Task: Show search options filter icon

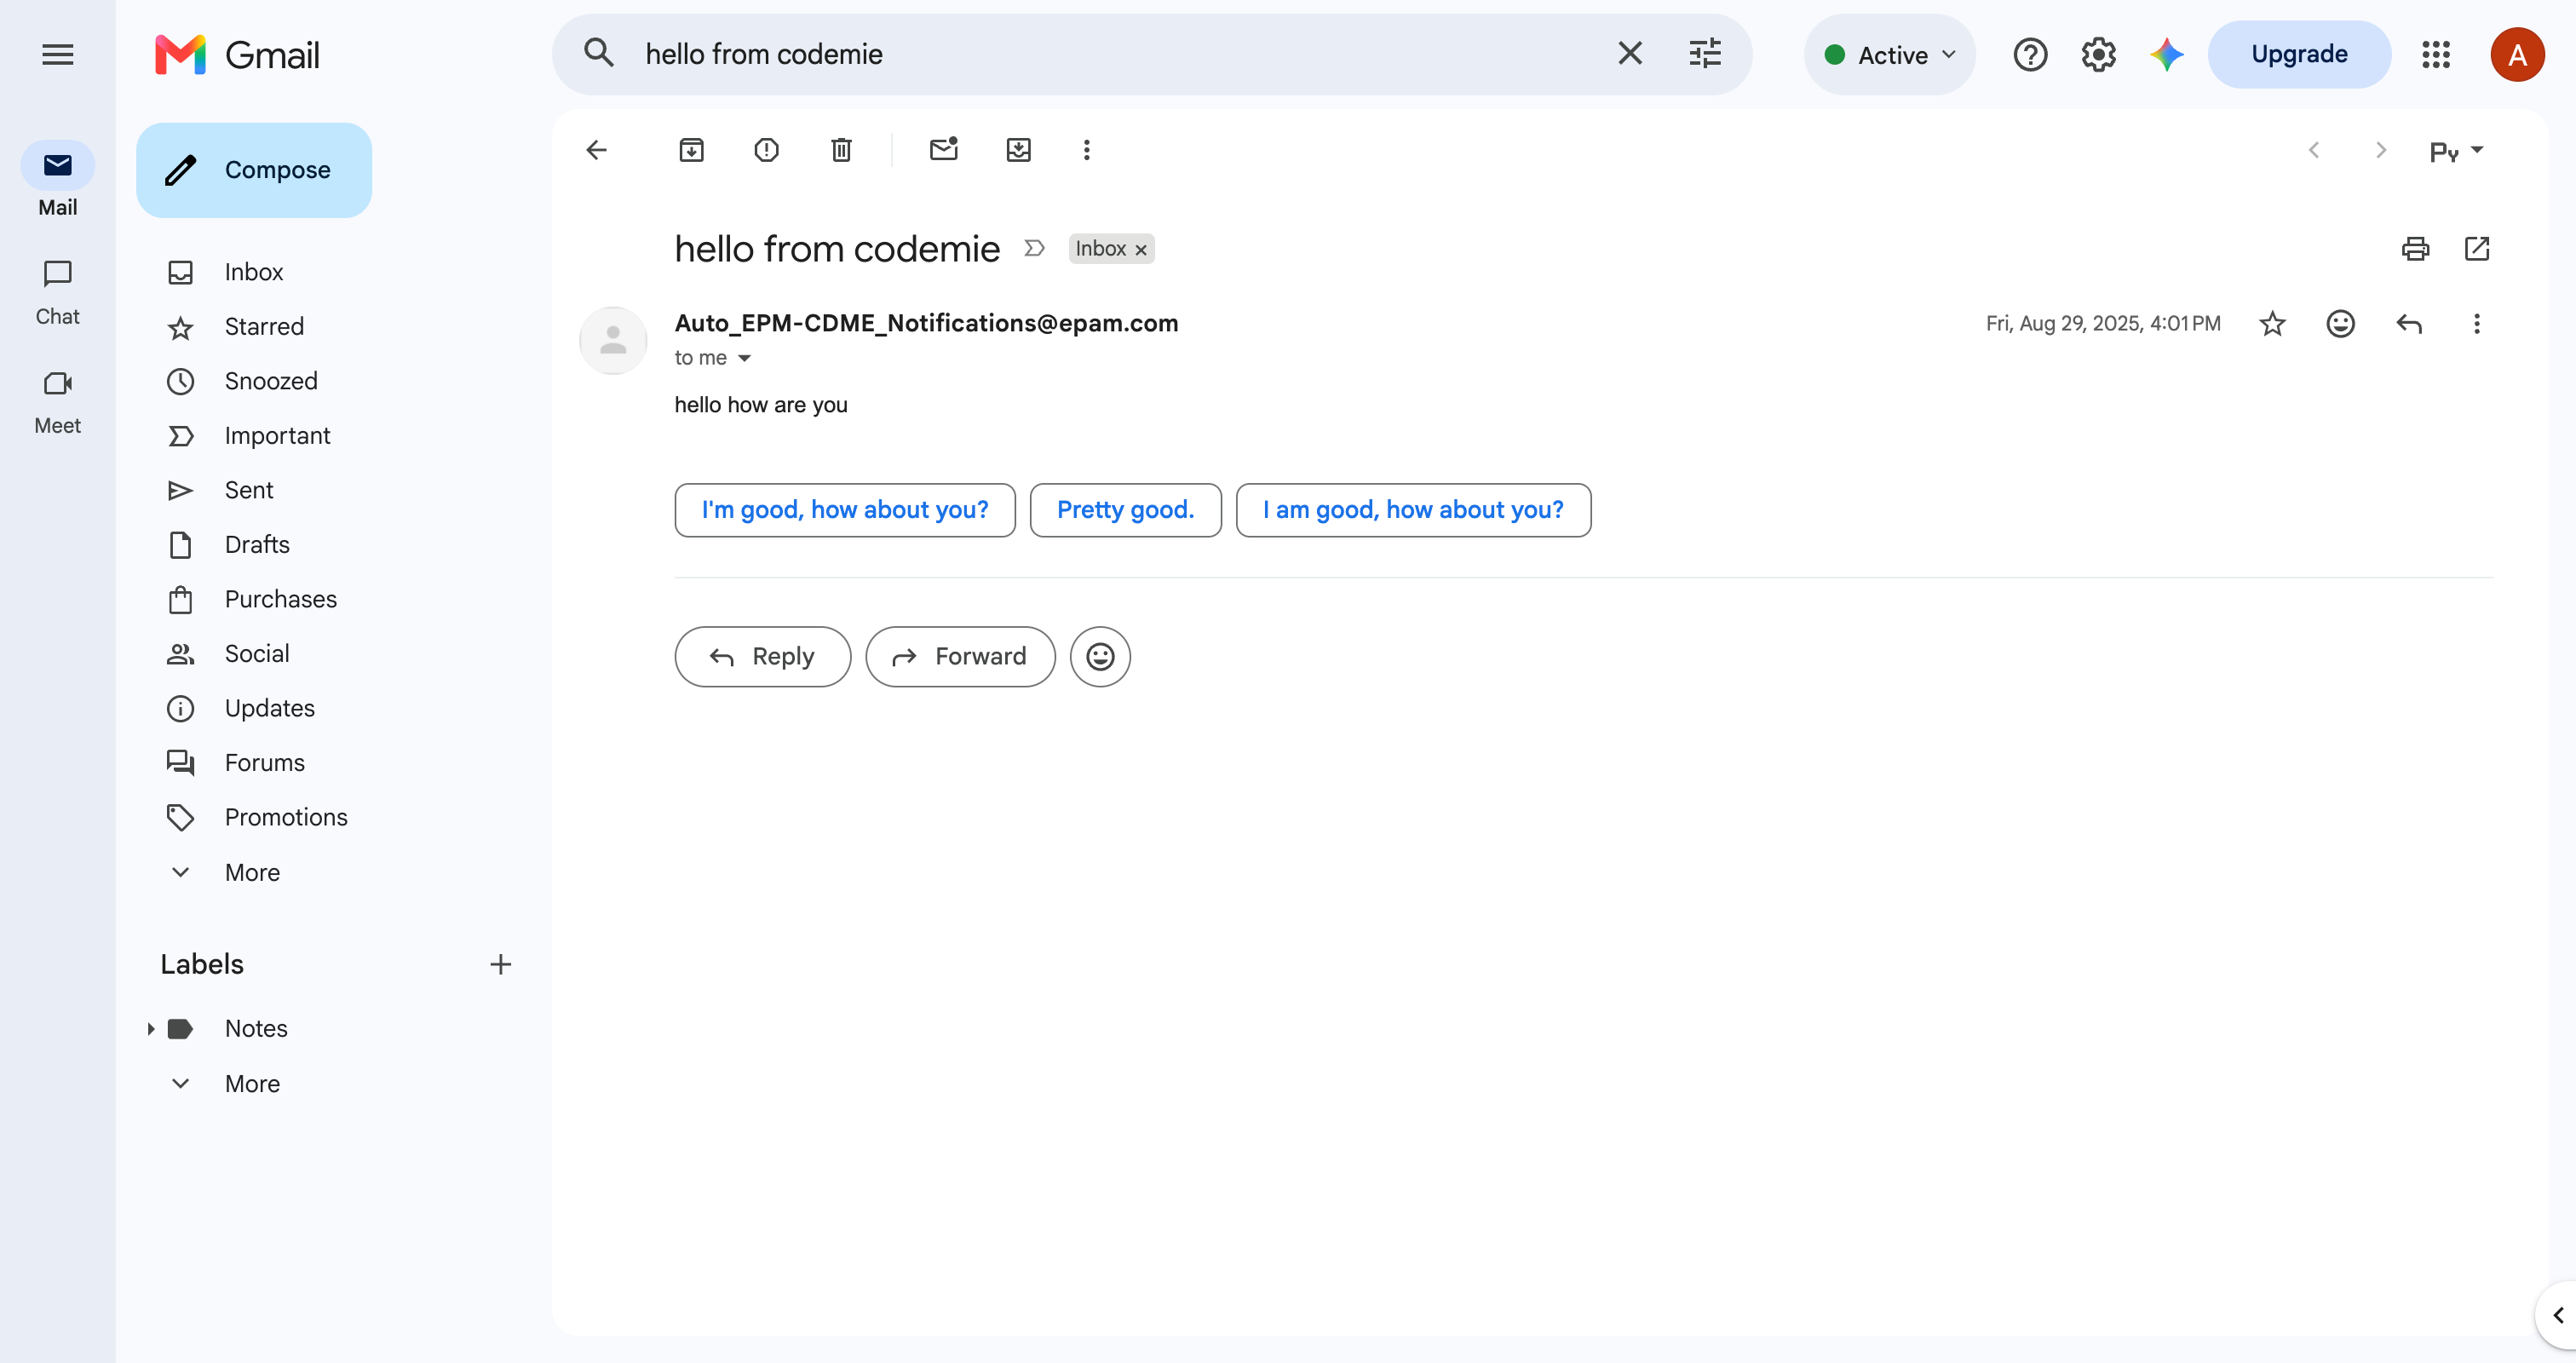Action: tap(1705, 53)
